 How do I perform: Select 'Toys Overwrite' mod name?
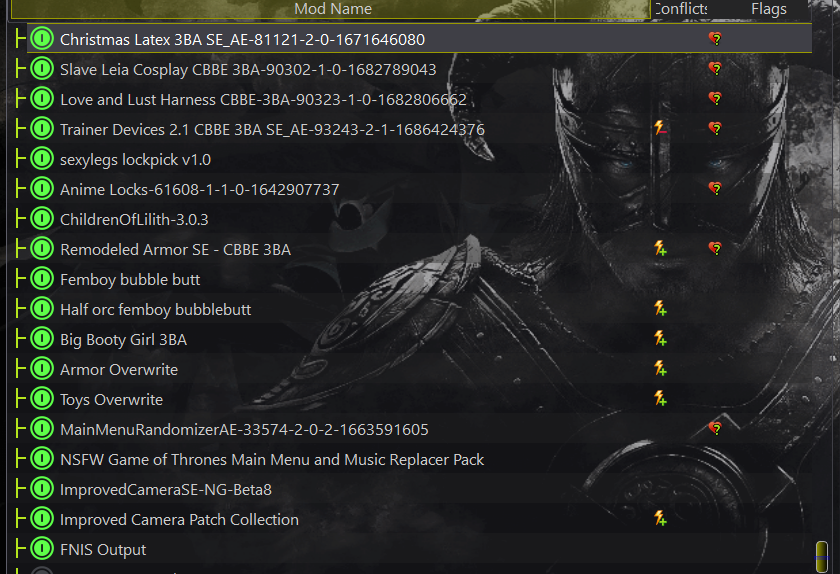111,400
